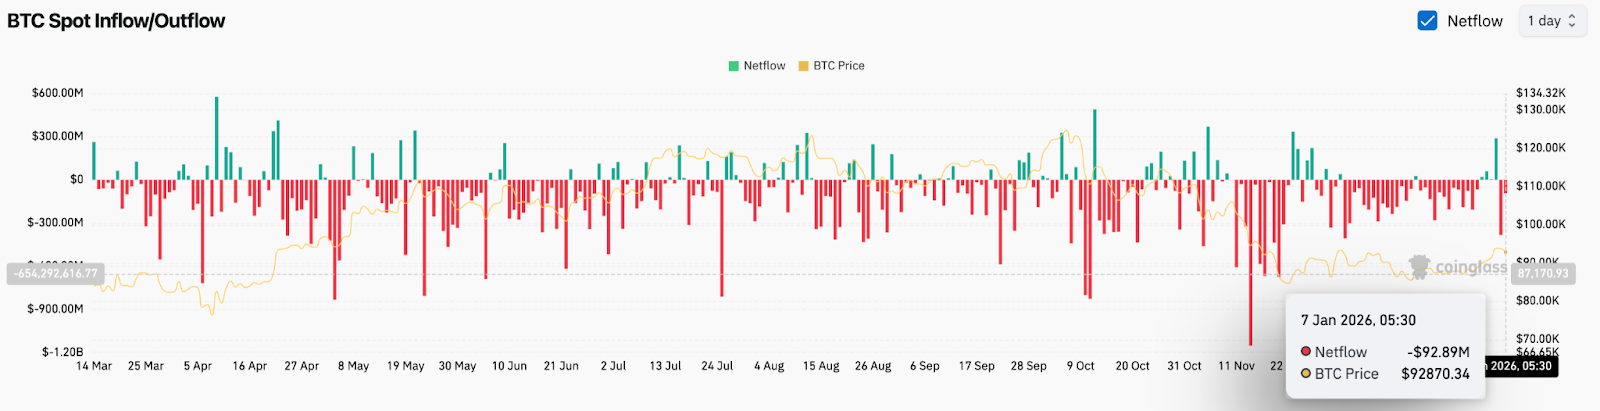Click the red Netflow dot in tooltip
1600x411 pixels.
(x=1306, y=352)
